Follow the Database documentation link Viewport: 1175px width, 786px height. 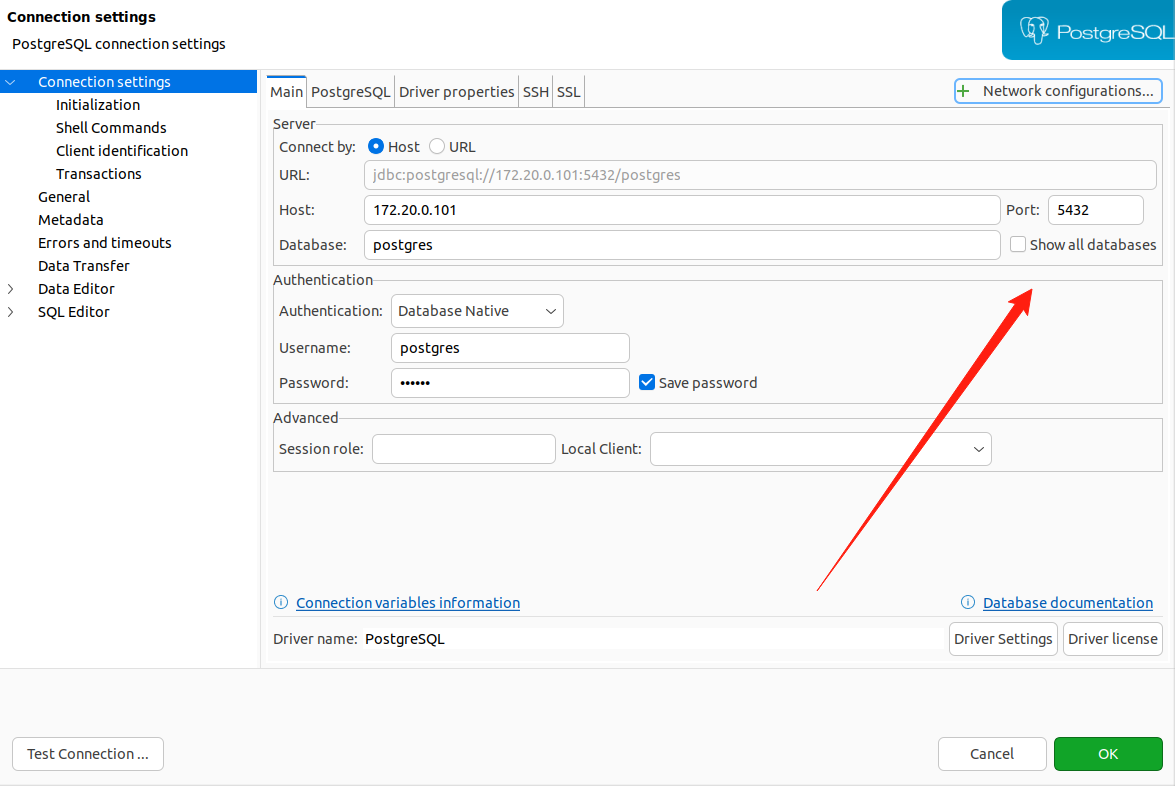coord(1067,603)
